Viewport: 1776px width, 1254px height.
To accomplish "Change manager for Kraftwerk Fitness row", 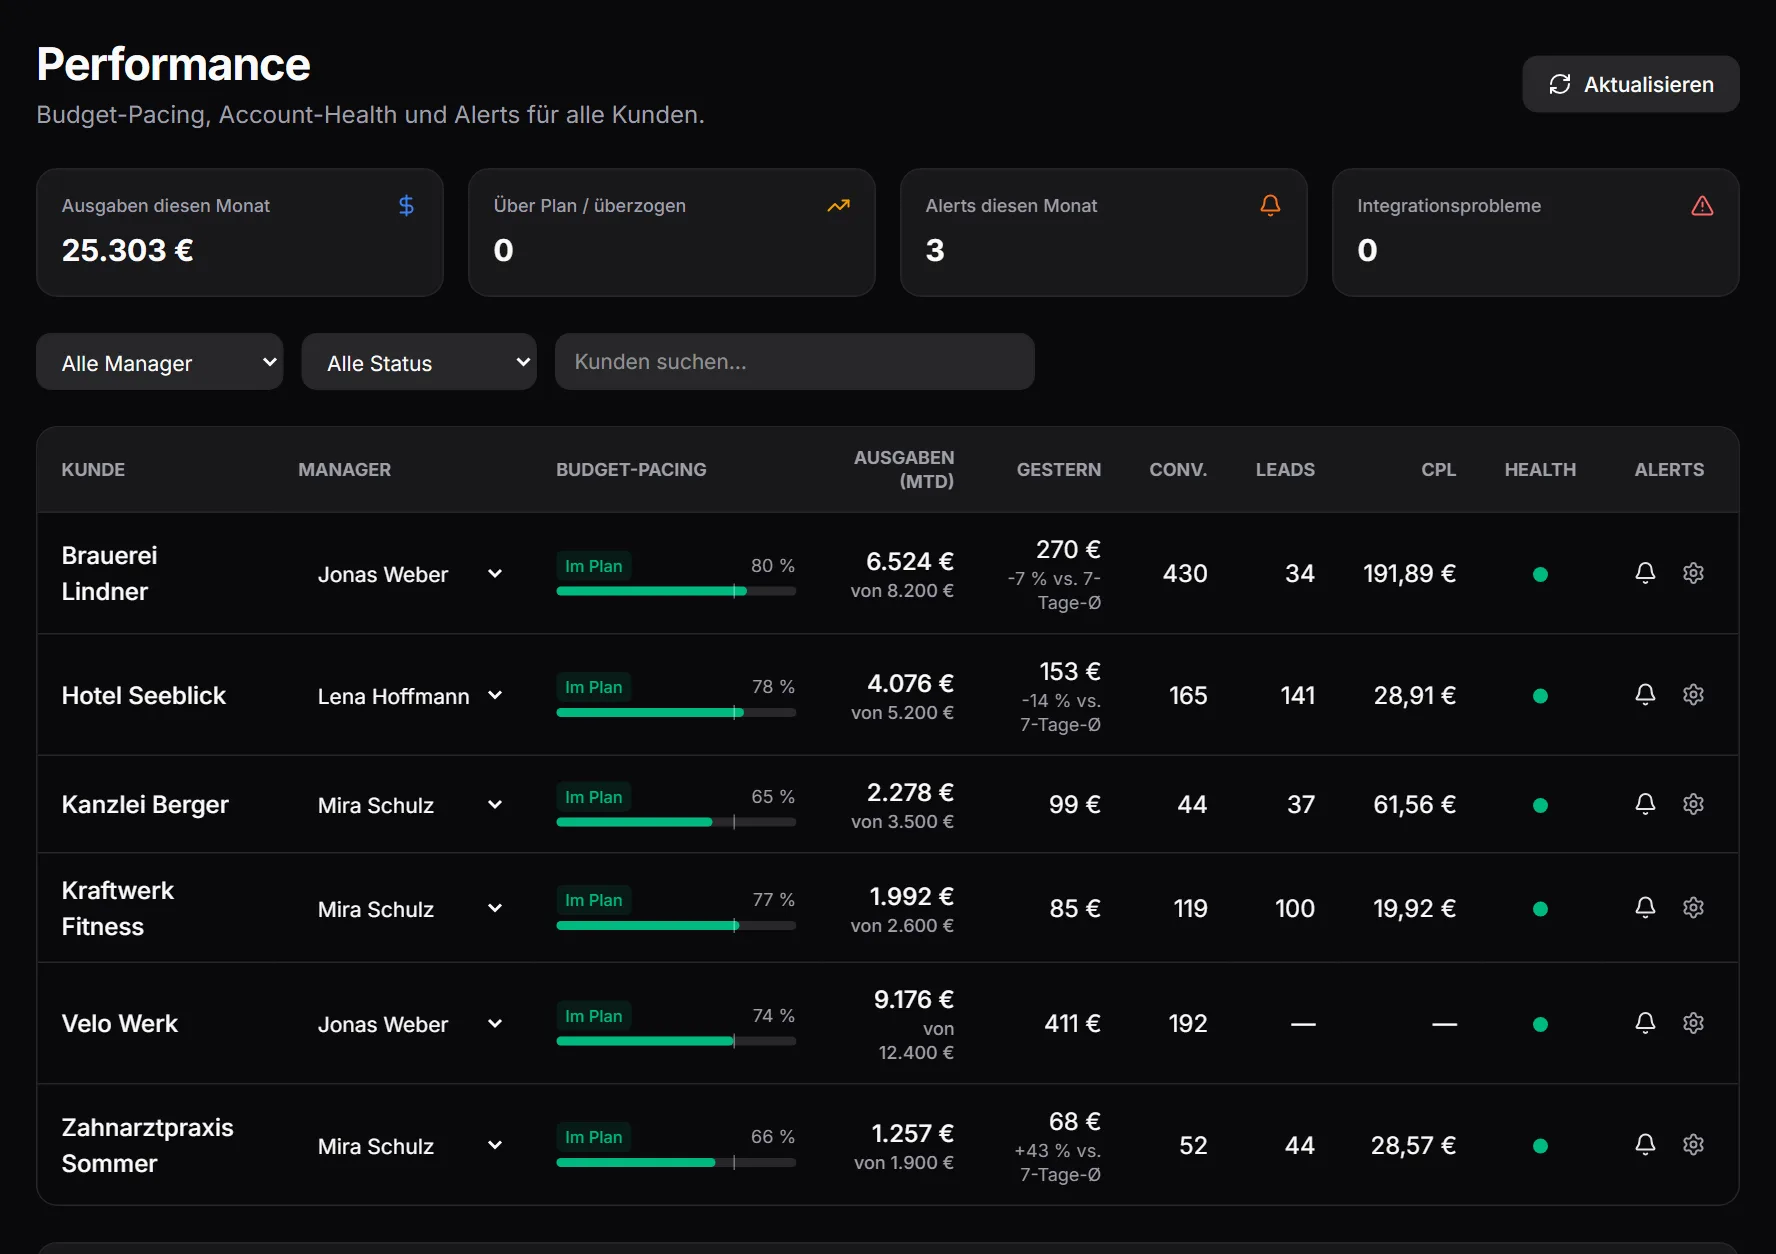I will pyautogui.click(x=410, y=909).
